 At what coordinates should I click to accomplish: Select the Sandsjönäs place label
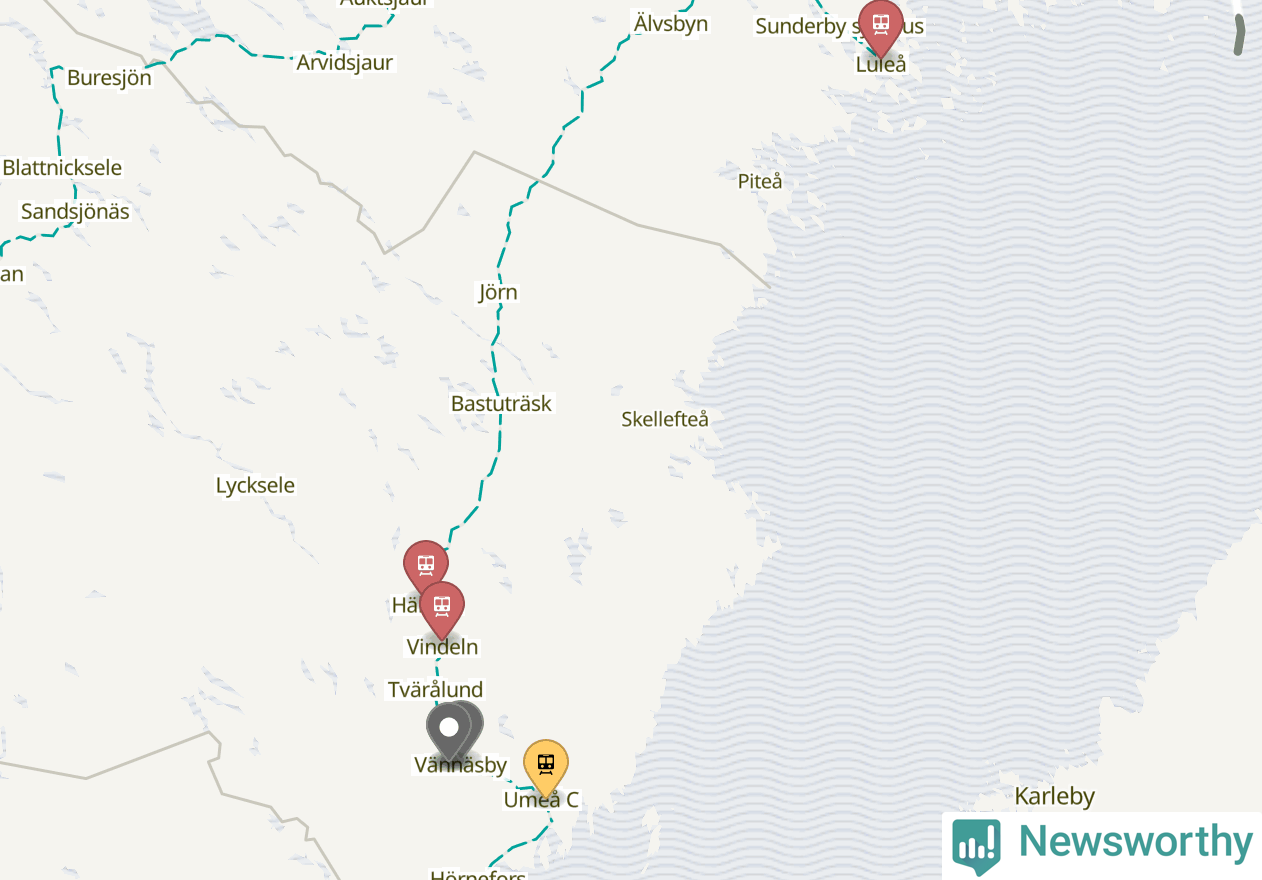75,211
